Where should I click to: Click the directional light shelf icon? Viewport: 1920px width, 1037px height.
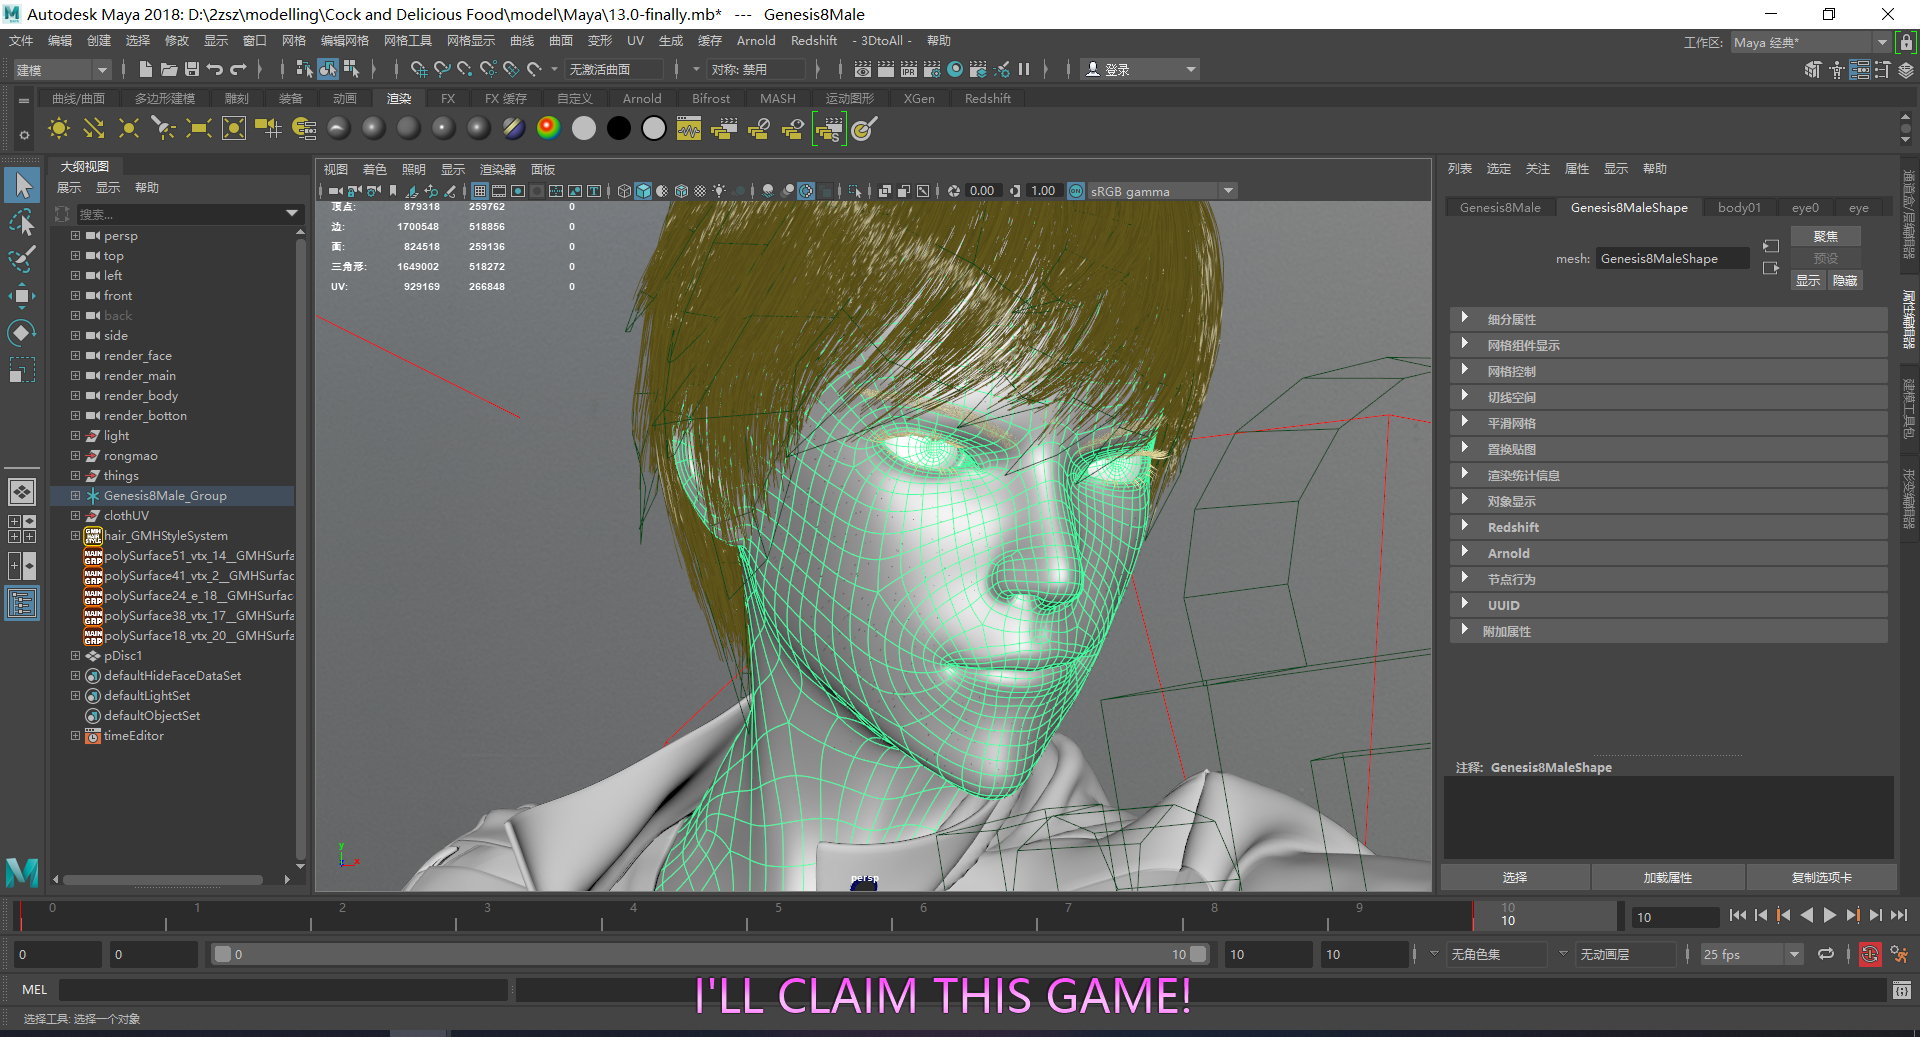tap(94, 128)
